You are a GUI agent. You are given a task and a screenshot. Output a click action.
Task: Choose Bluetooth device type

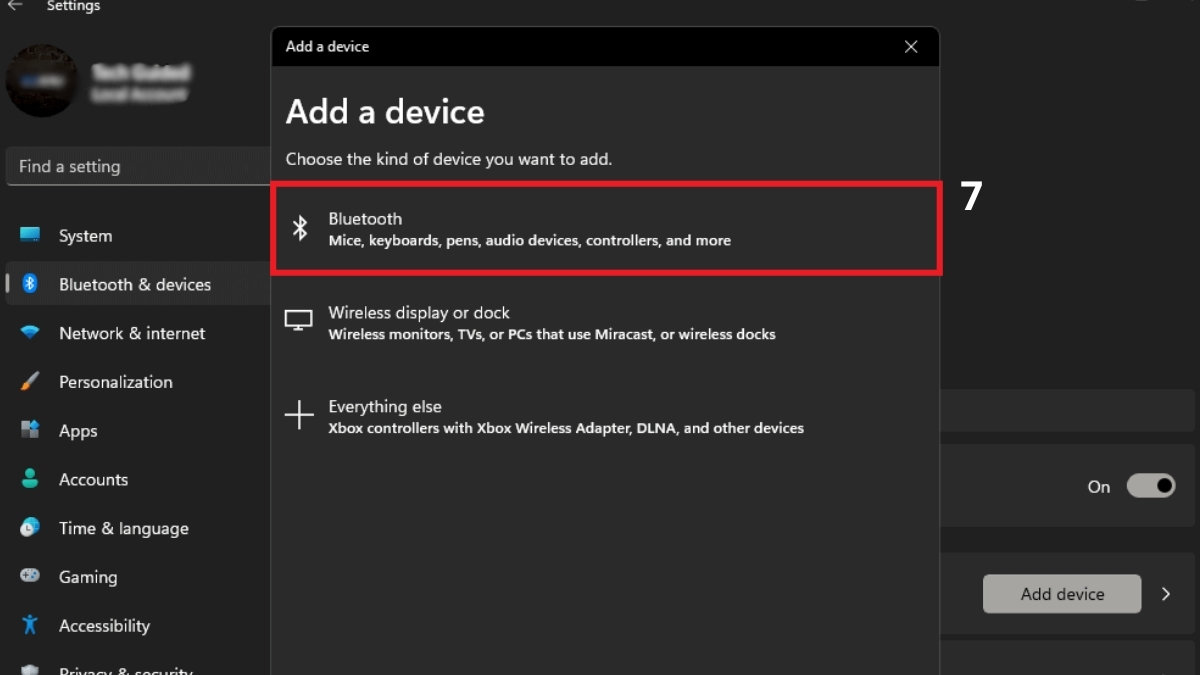[x=606, y=228]
